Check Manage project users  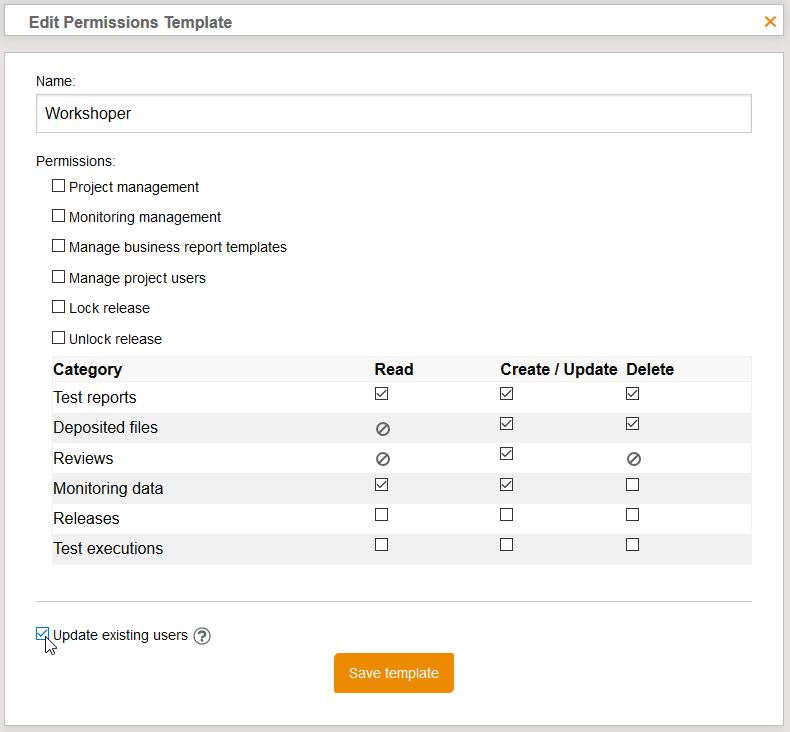pyautogui.click(x=58, y=277)
